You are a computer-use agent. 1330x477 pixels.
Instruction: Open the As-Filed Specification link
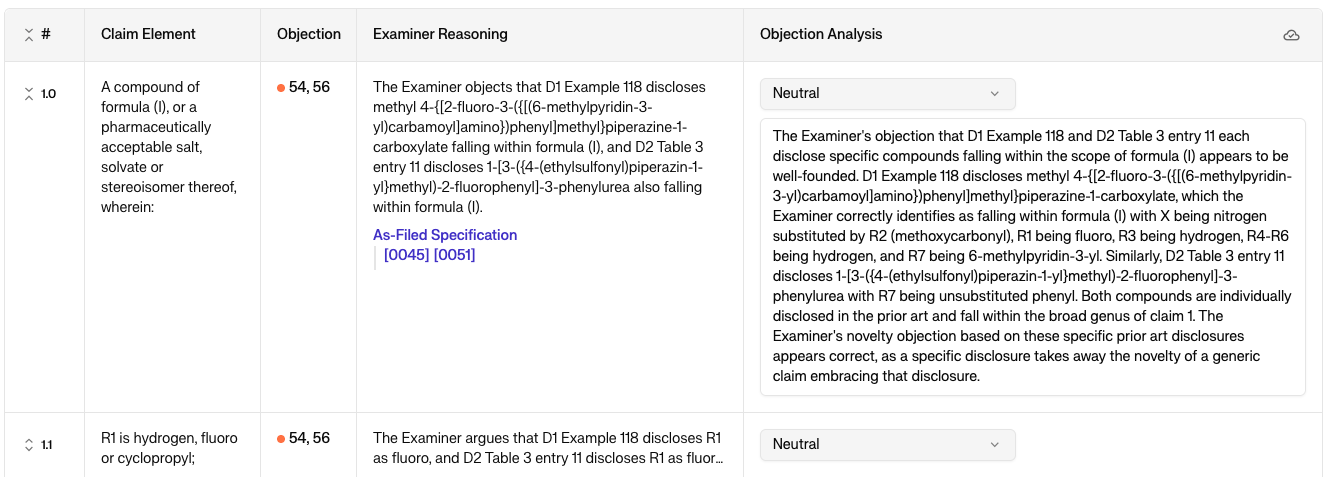445,235
